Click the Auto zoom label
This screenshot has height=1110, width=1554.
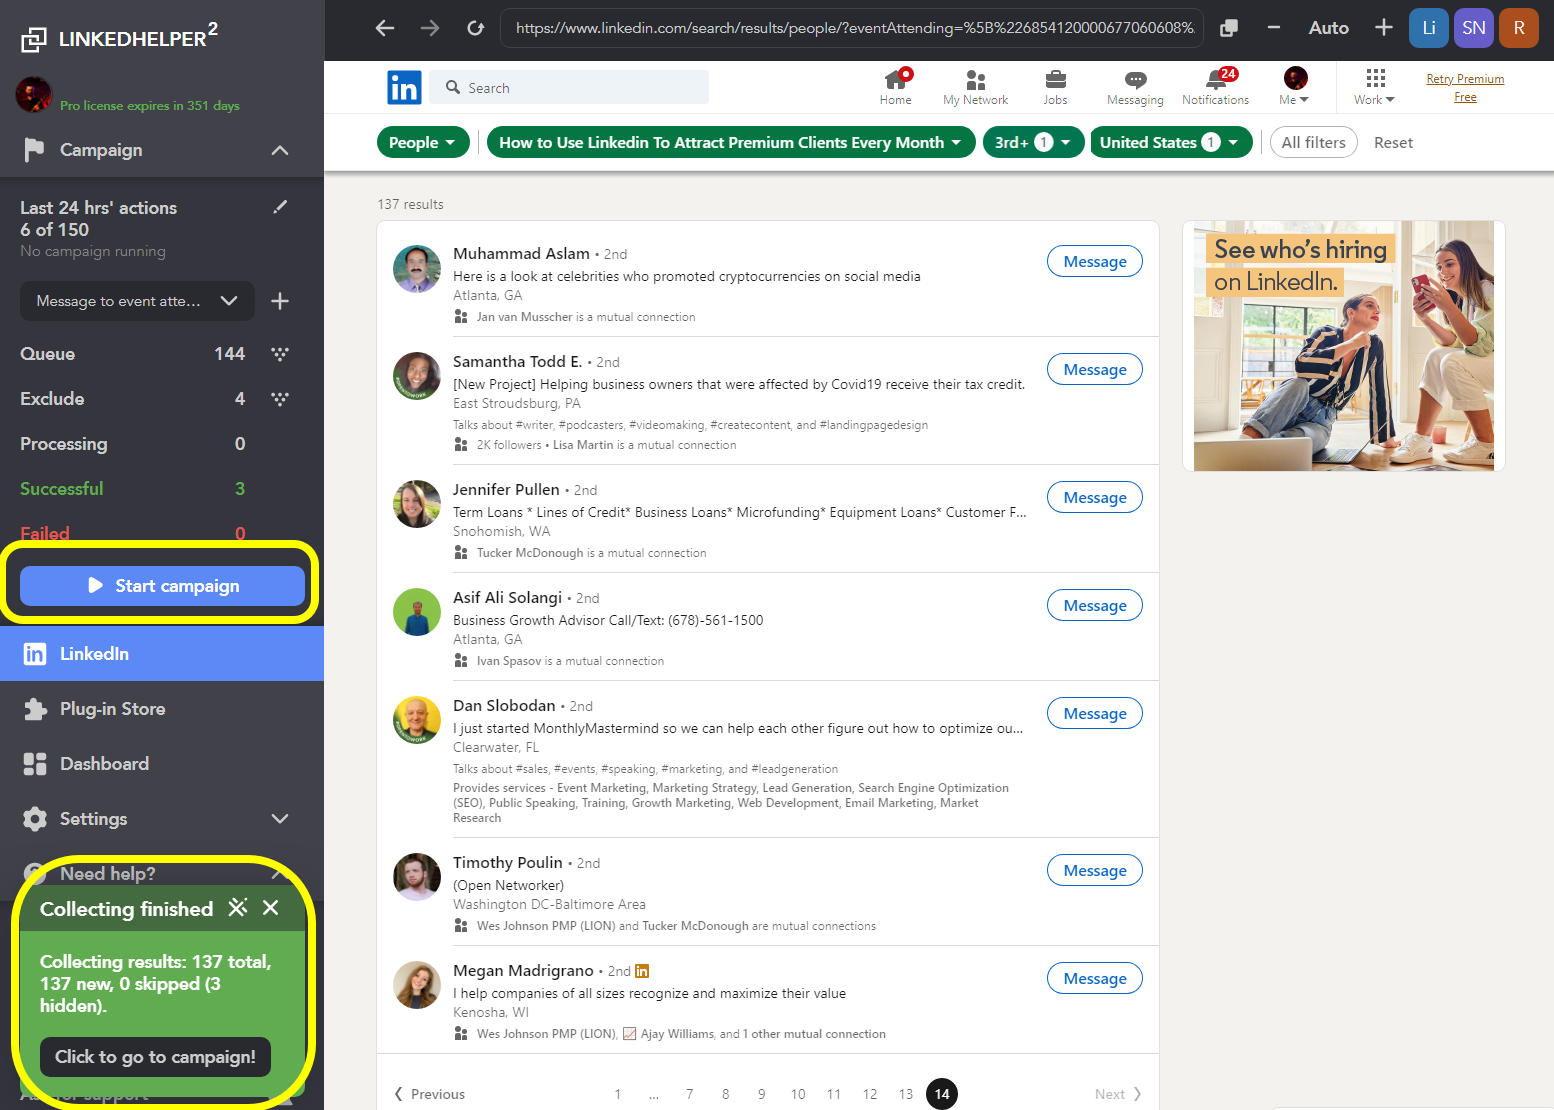1329,28
